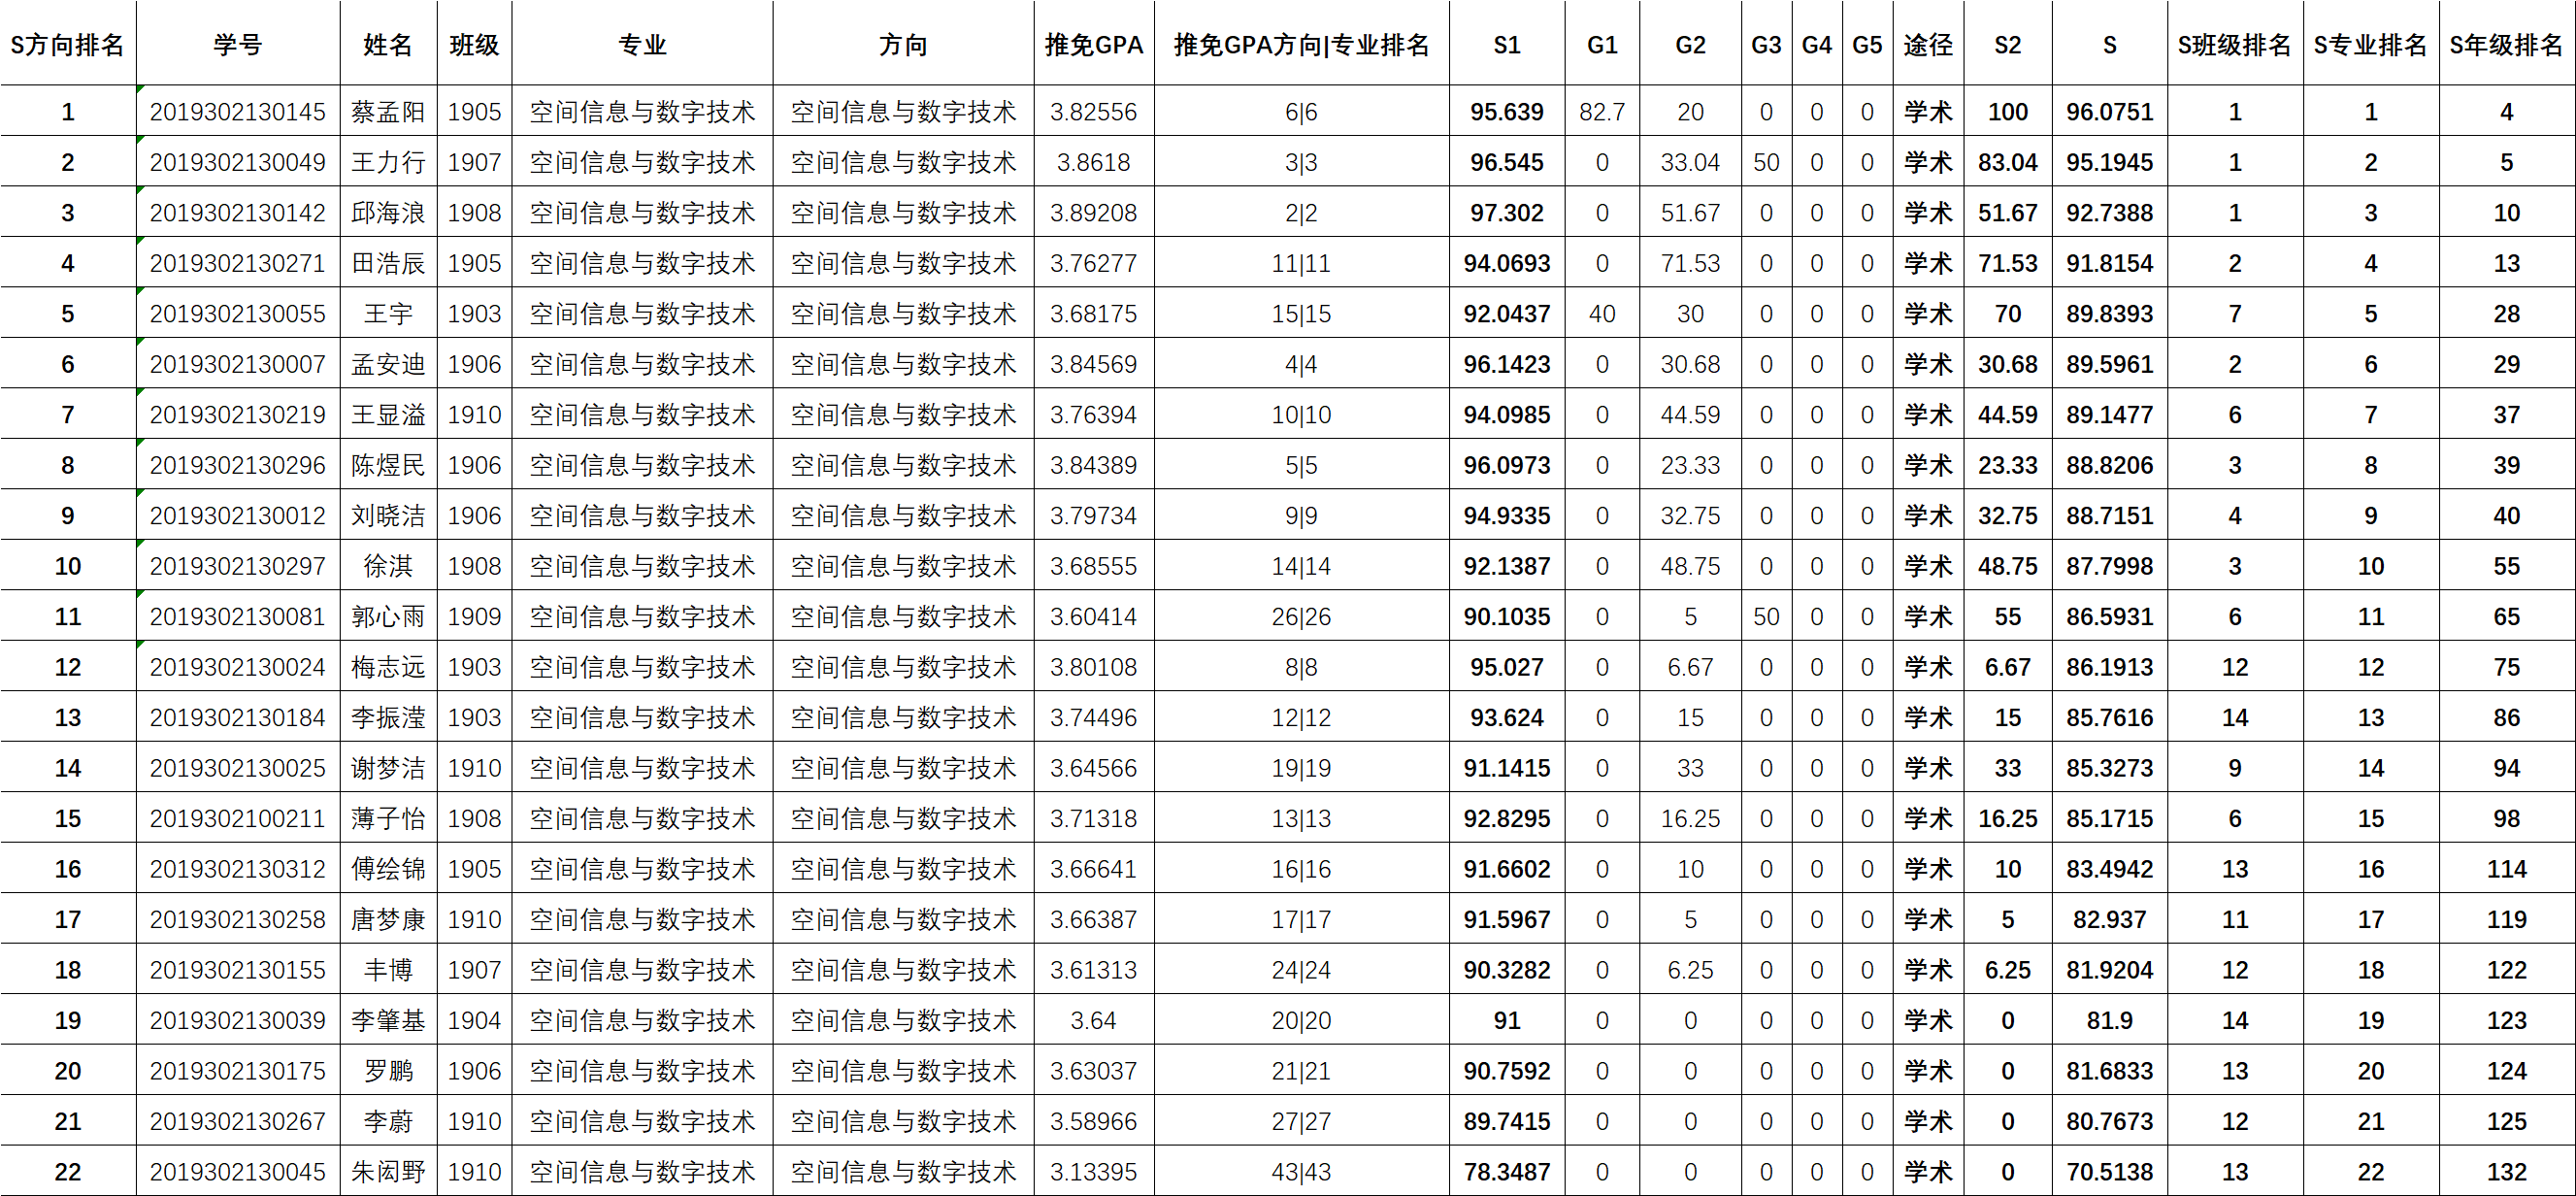Click S value 86.5931
This screenshot has height=1196, width=2576.
[x=2110, y=617]
